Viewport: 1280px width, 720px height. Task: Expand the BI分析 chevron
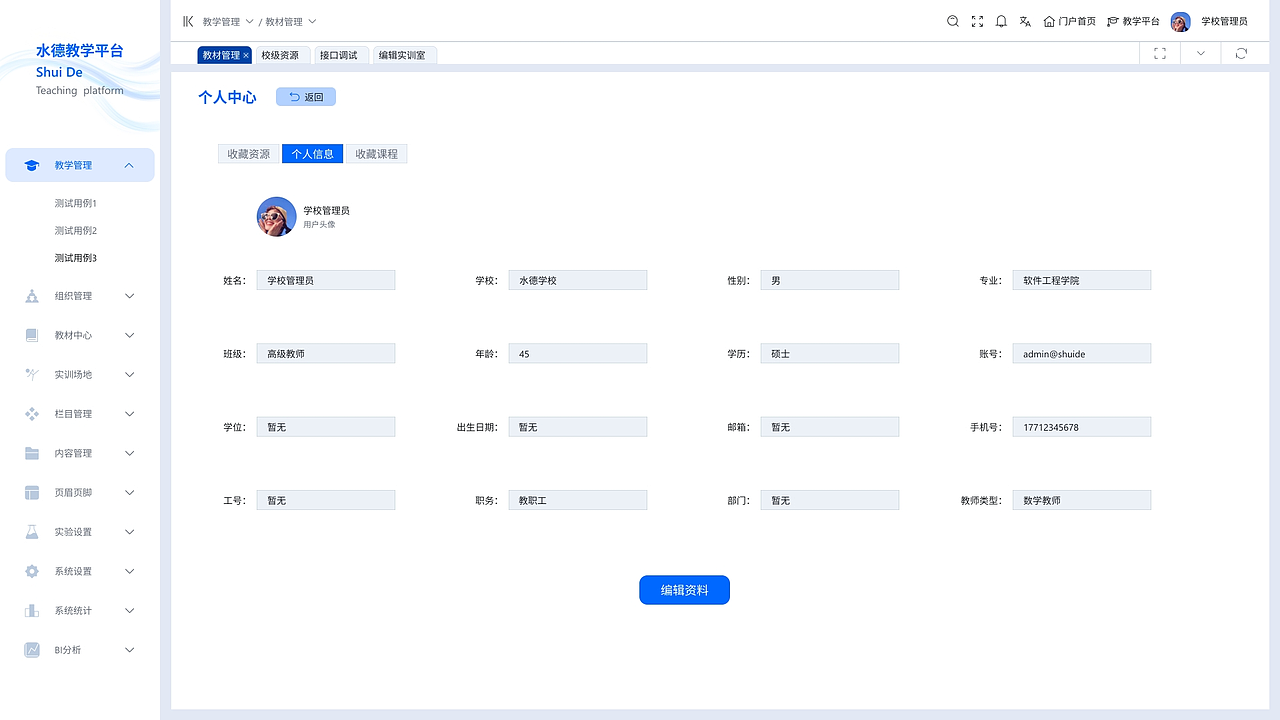click(x=129, y=650)
